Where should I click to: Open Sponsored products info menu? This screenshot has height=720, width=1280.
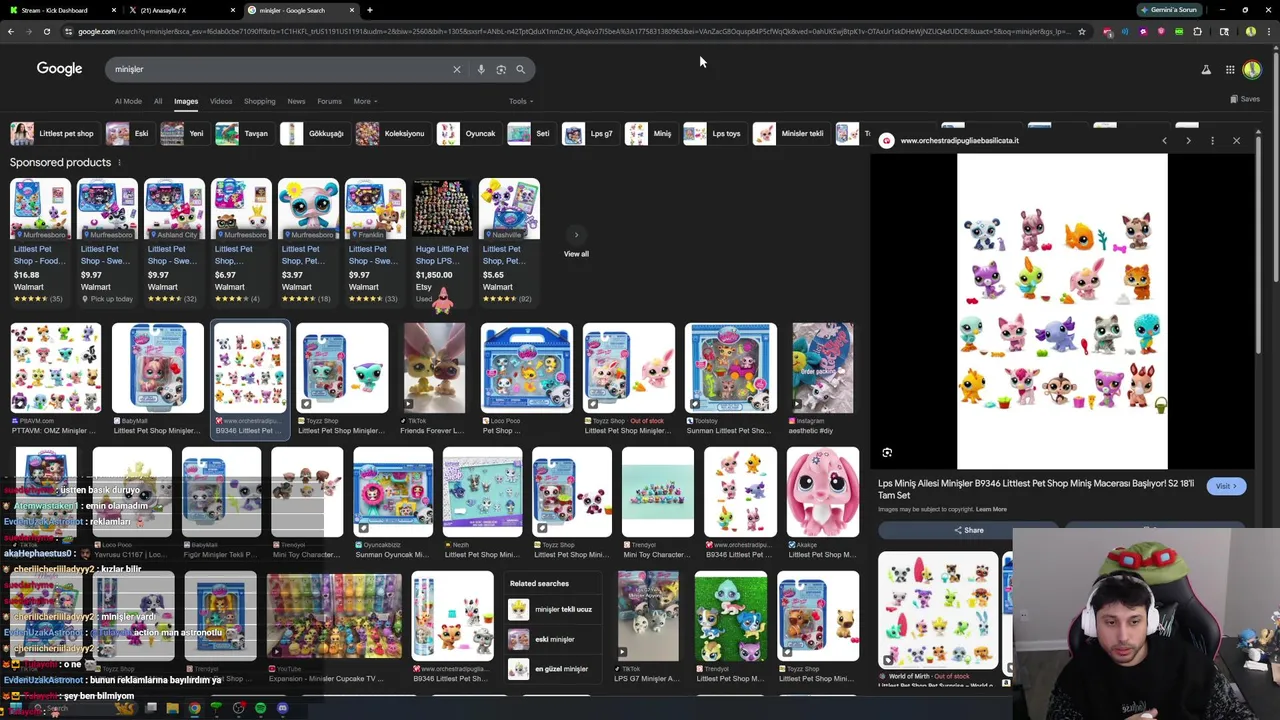coord(119,162)
